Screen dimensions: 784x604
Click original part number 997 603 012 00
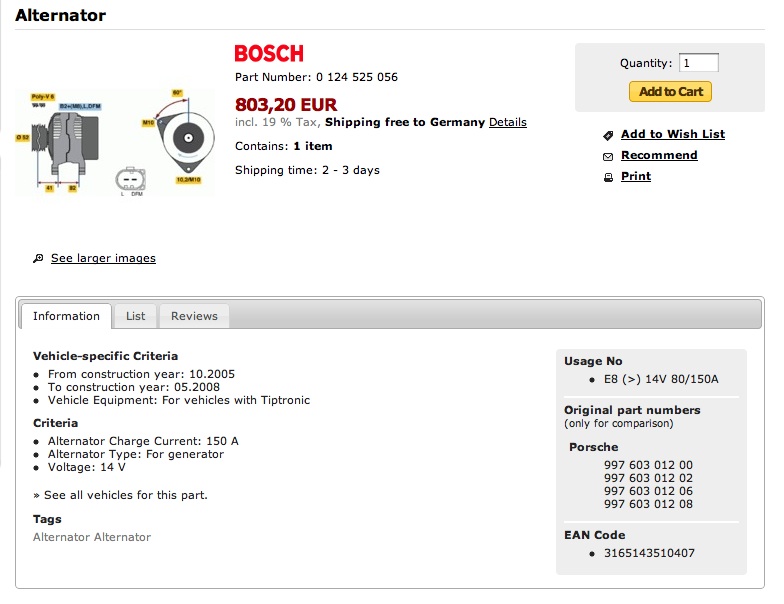point(648,465)
